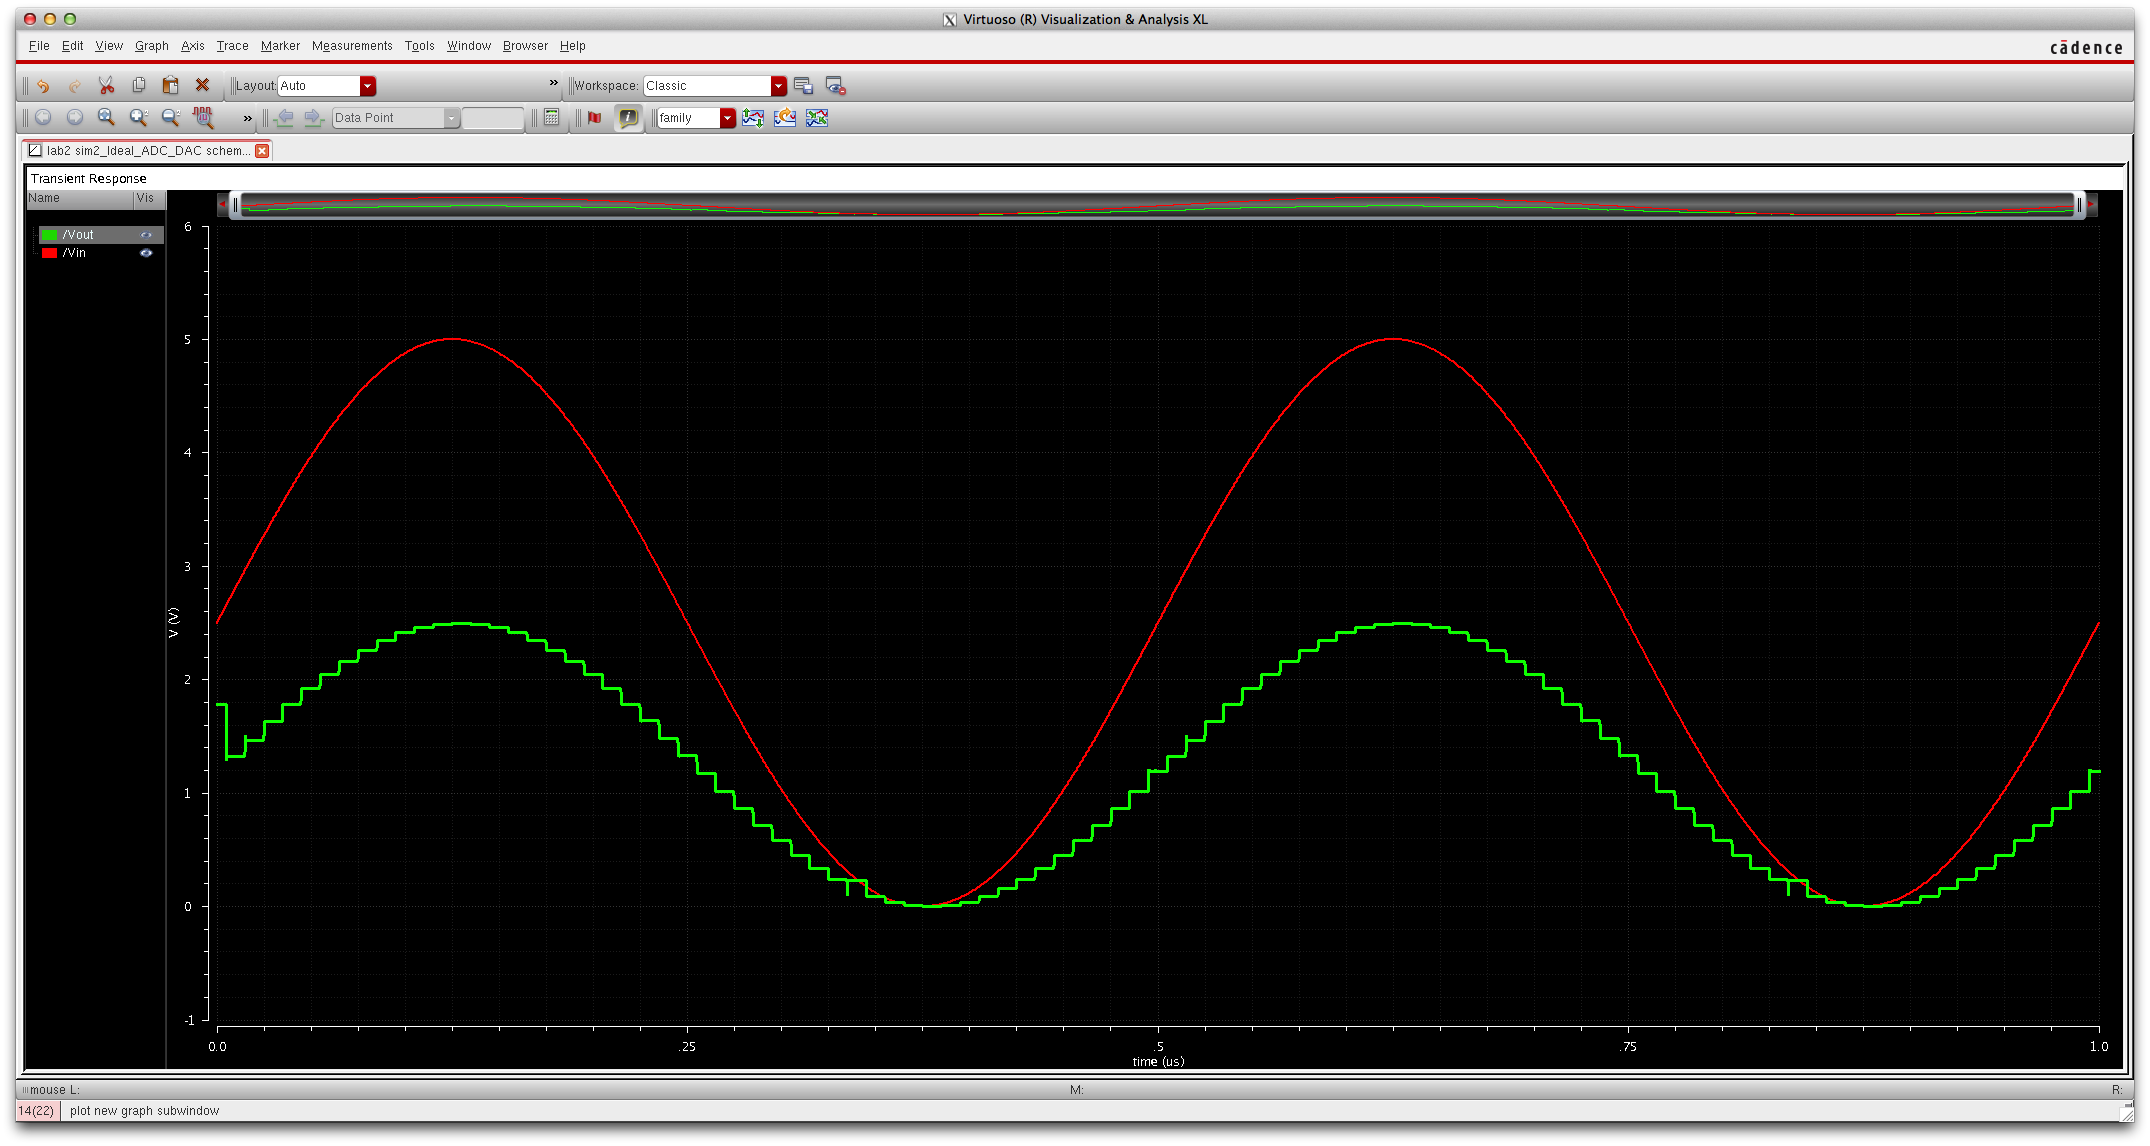Open the calculator tool

[551, 118]
